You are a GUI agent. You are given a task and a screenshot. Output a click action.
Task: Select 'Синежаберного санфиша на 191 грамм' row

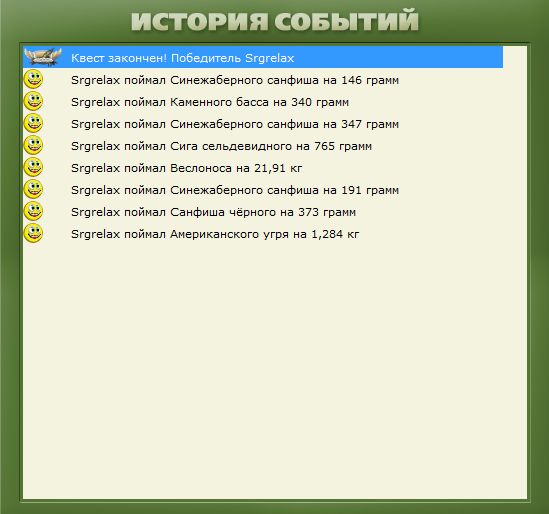(263, 190)
